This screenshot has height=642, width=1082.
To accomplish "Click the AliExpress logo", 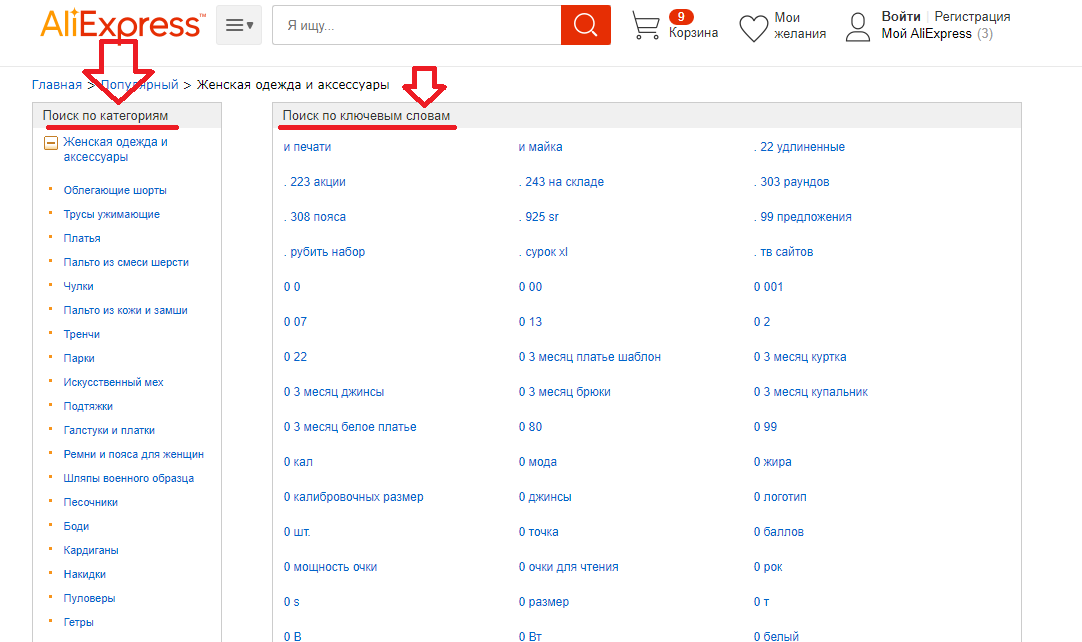I will (x=122, y=23).
